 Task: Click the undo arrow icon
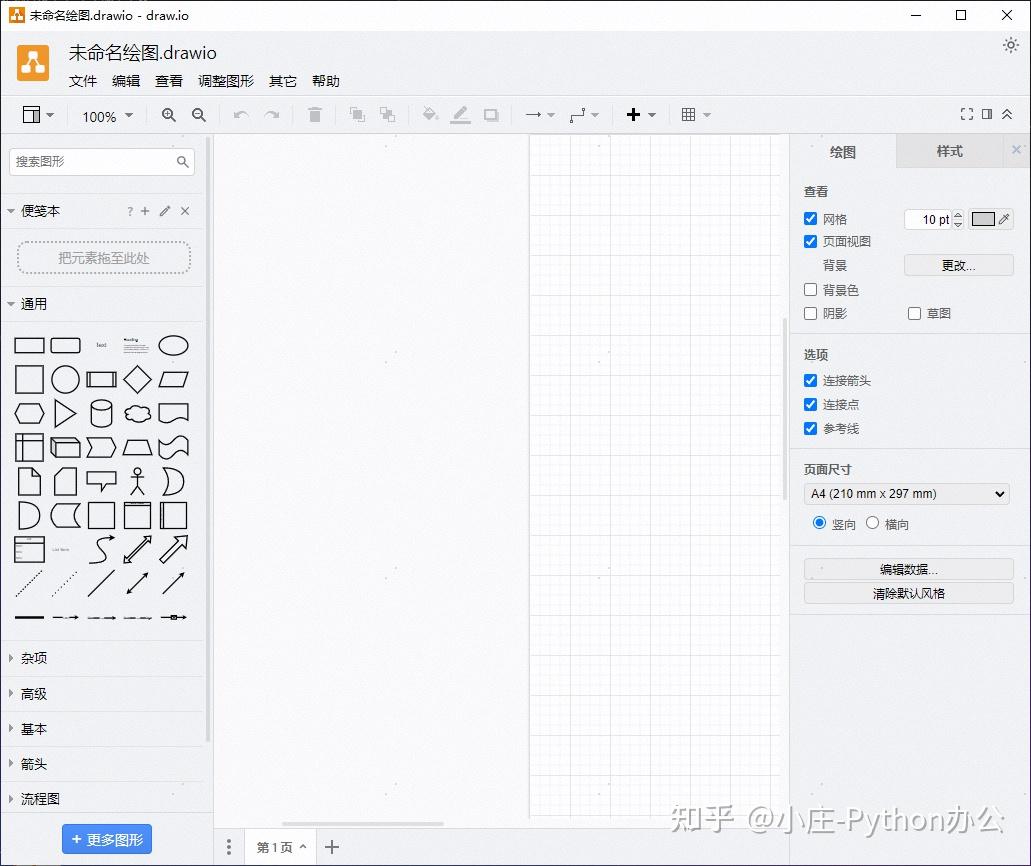(x=241, y=115)
